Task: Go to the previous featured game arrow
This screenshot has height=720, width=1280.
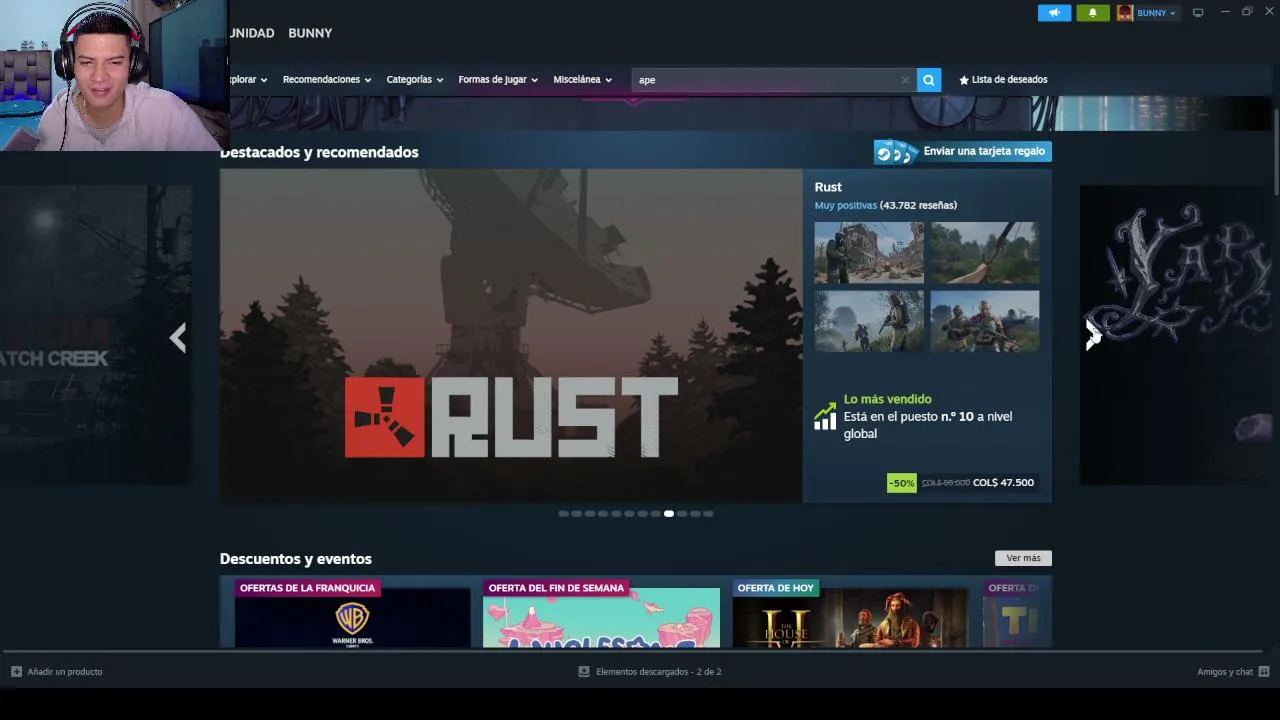Action: (178, 338)
